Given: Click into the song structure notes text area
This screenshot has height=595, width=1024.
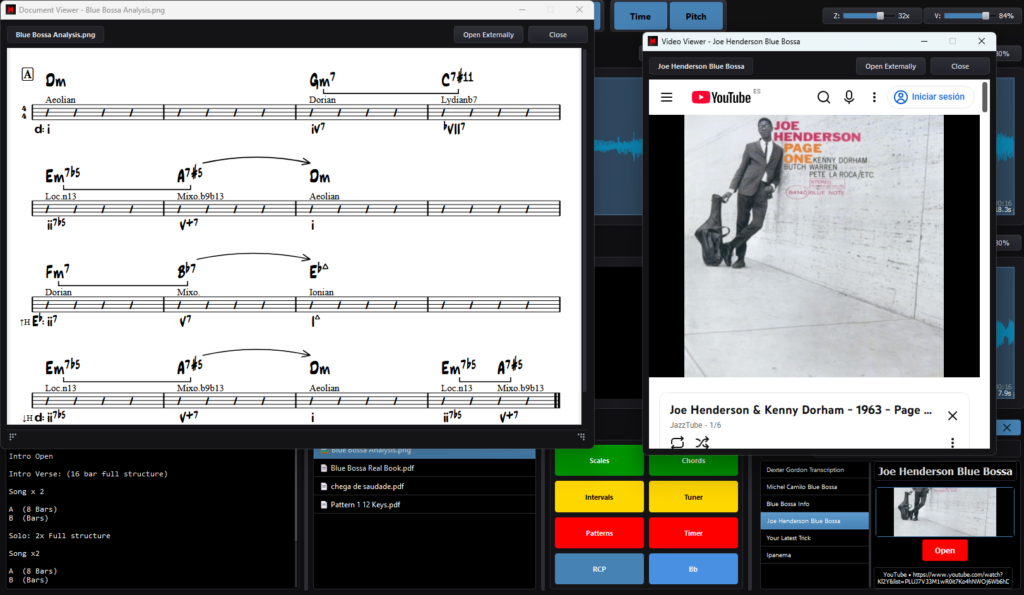Looking at the screenshot, I should tap(149, 518).
